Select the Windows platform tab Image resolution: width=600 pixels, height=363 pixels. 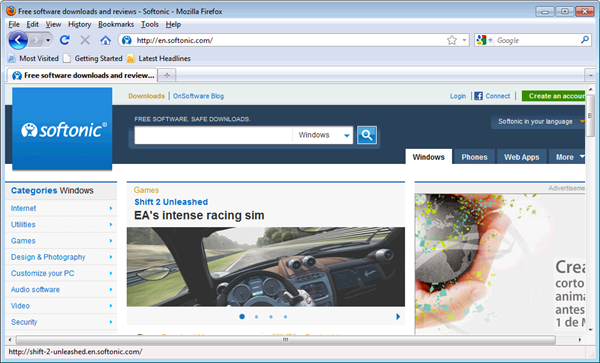(x=429, y=157)
